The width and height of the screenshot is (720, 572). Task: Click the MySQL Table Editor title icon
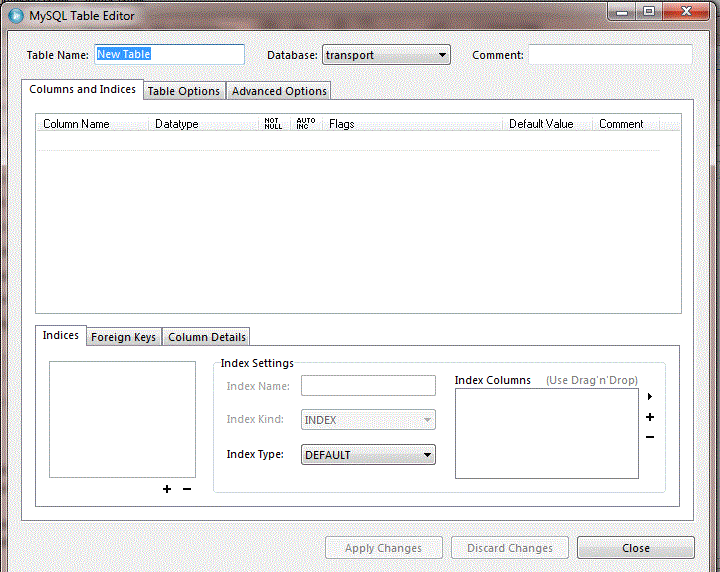16,16
